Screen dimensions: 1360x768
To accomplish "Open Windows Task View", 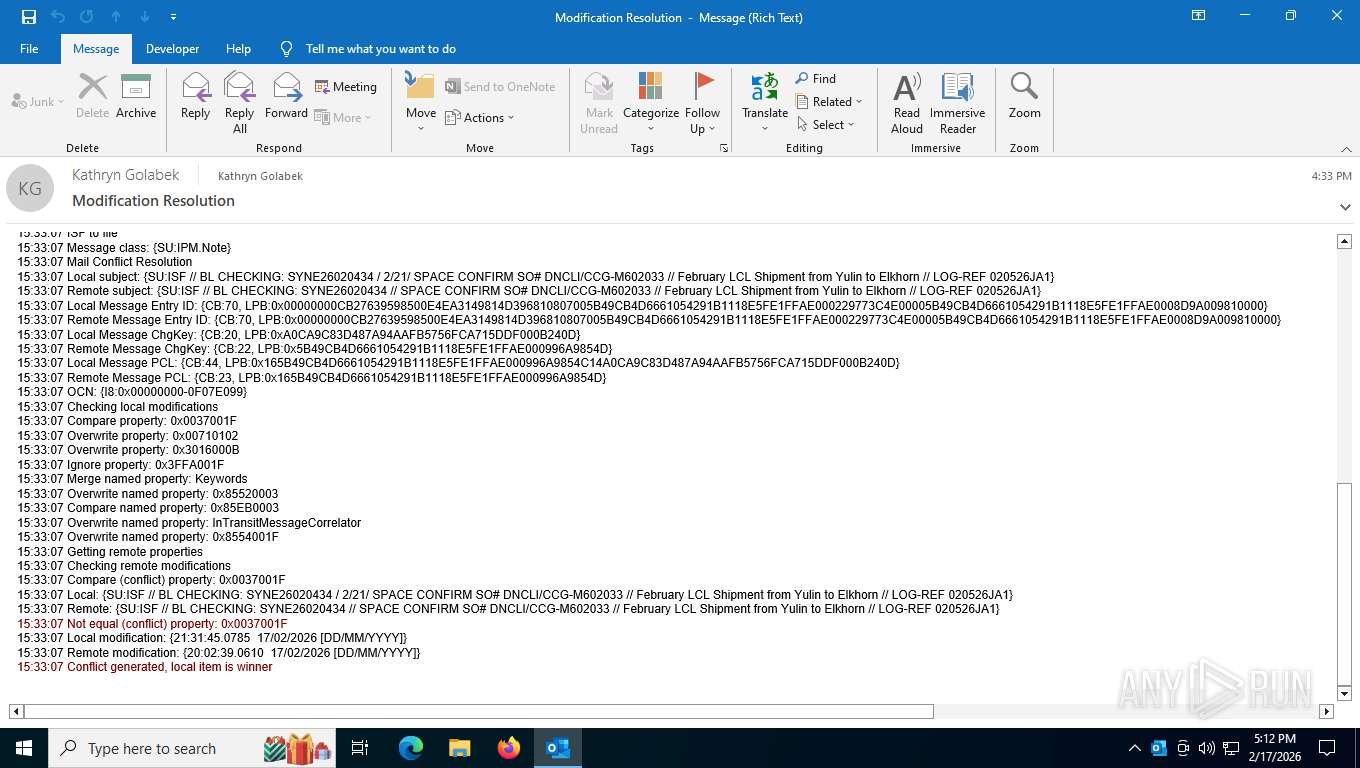I will [360, 748].
